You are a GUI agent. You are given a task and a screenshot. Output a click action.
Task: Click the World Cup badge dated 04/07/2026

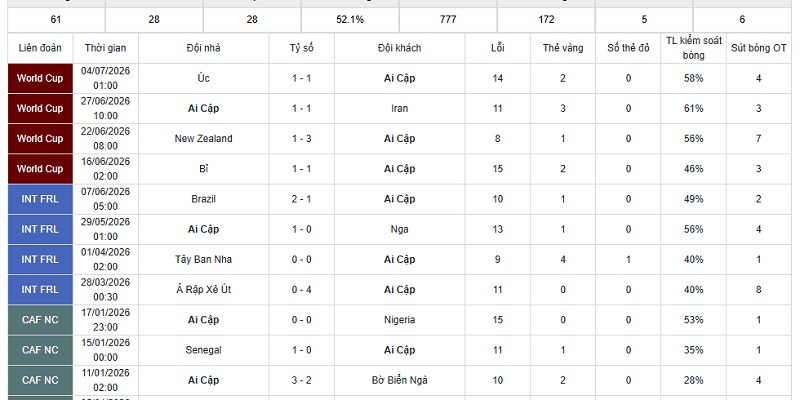point(40,78)
